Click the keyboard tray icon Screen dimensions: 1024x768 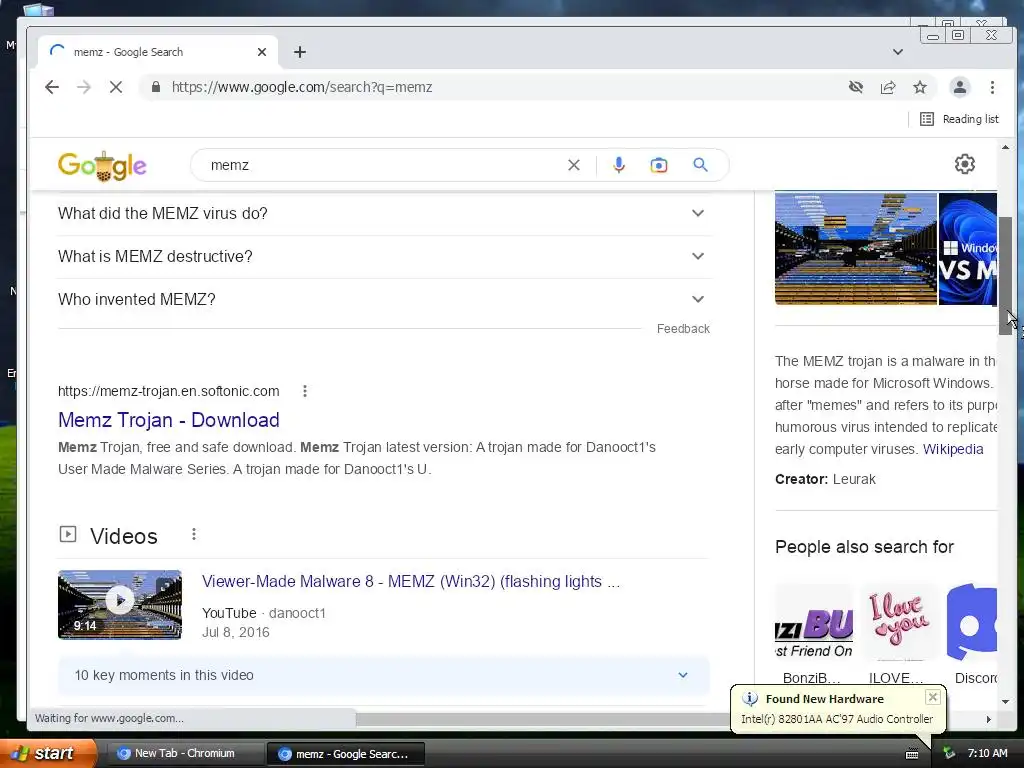(x=912, y=754)
